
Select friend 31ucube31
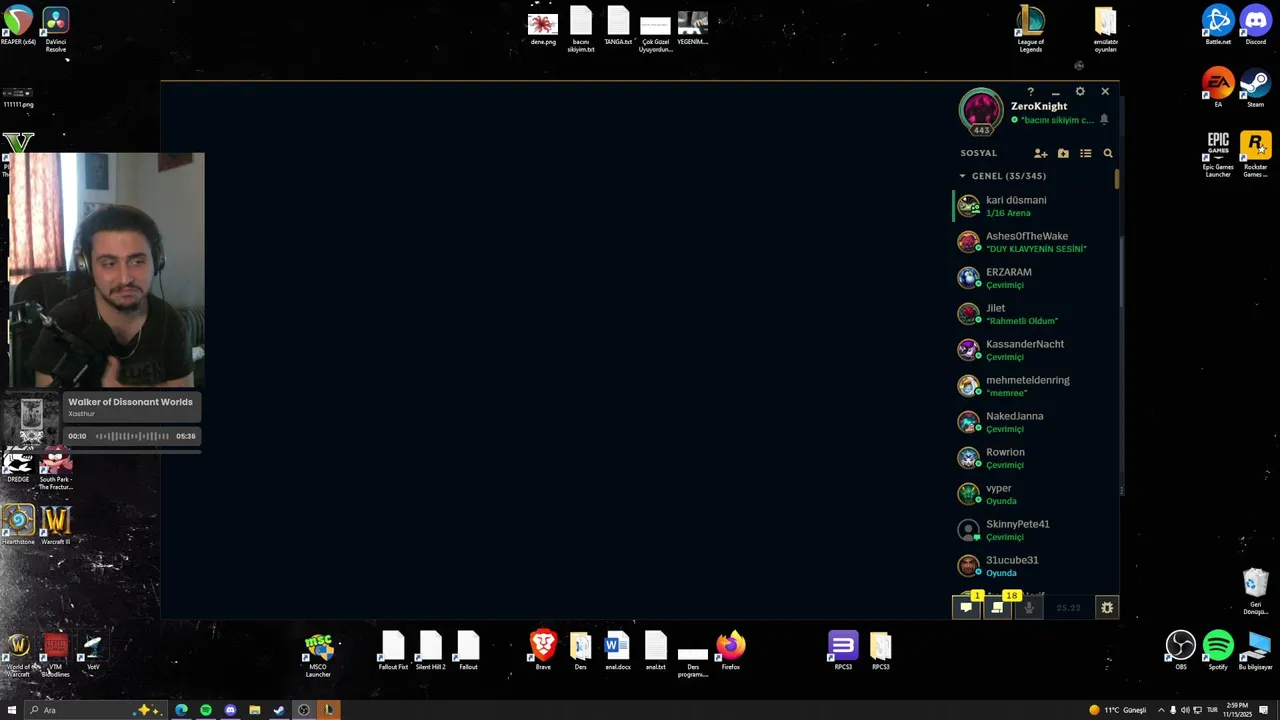pos(1033,566)
